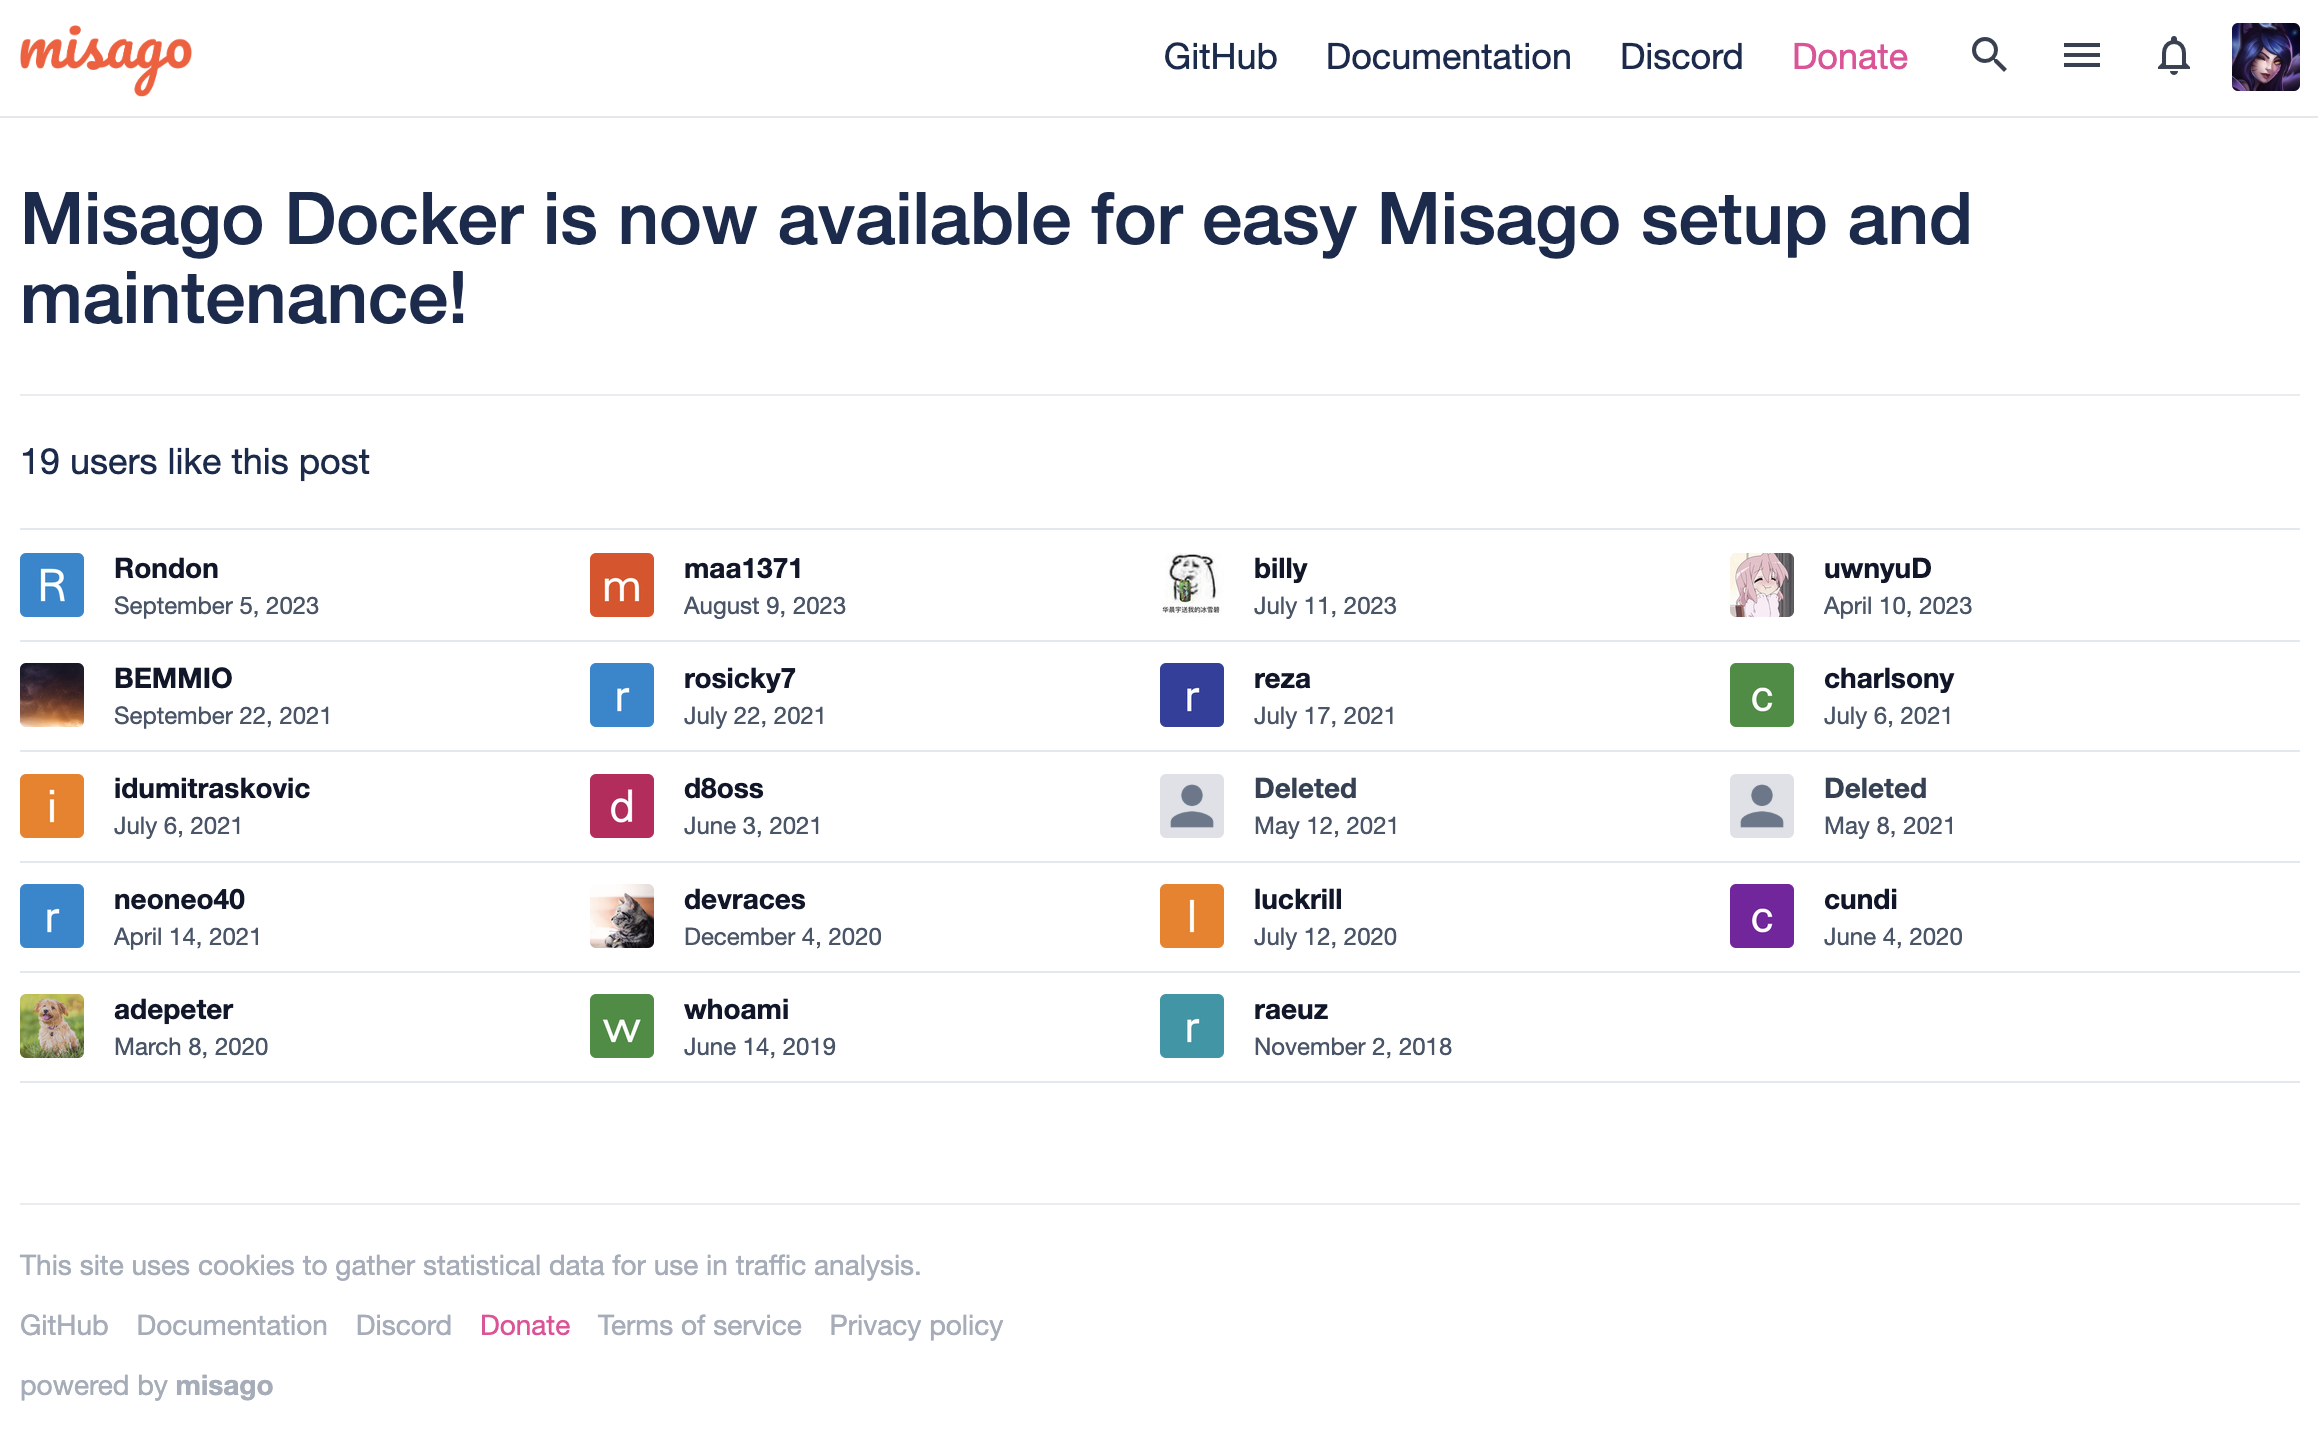The image size is (2318, 1432).
Task: Click the pink Donate header link
Action: coord(1849,57)
